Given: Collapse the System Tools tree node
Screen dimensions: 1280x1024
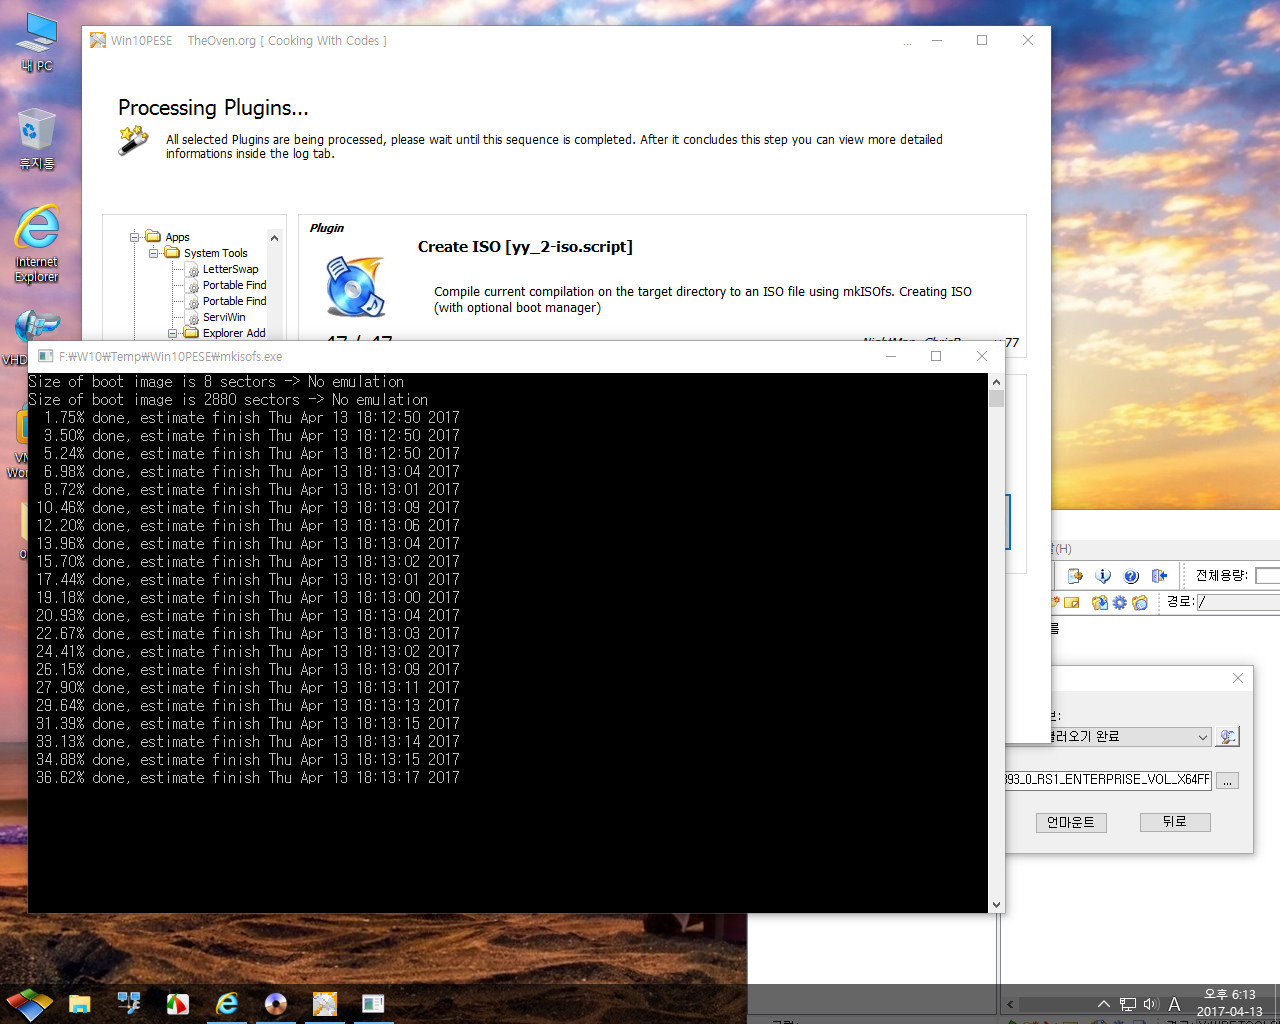Looking at the screenshot, I should tap(153, 253).
